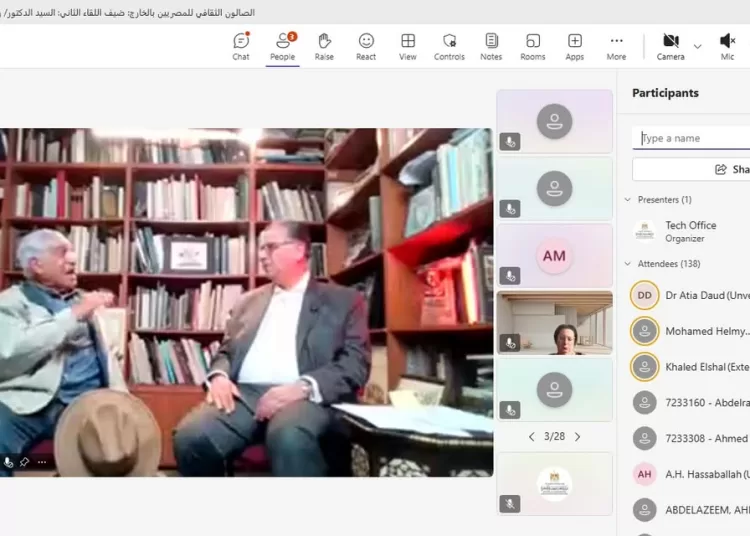
Task: Click Mohamed Helmy's avatar icon
Action: (x=644, y=331)
